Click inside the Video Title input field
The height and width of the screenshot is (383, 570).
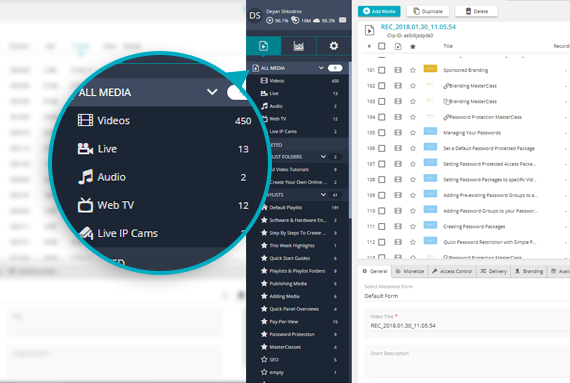[x=469, y=326]
